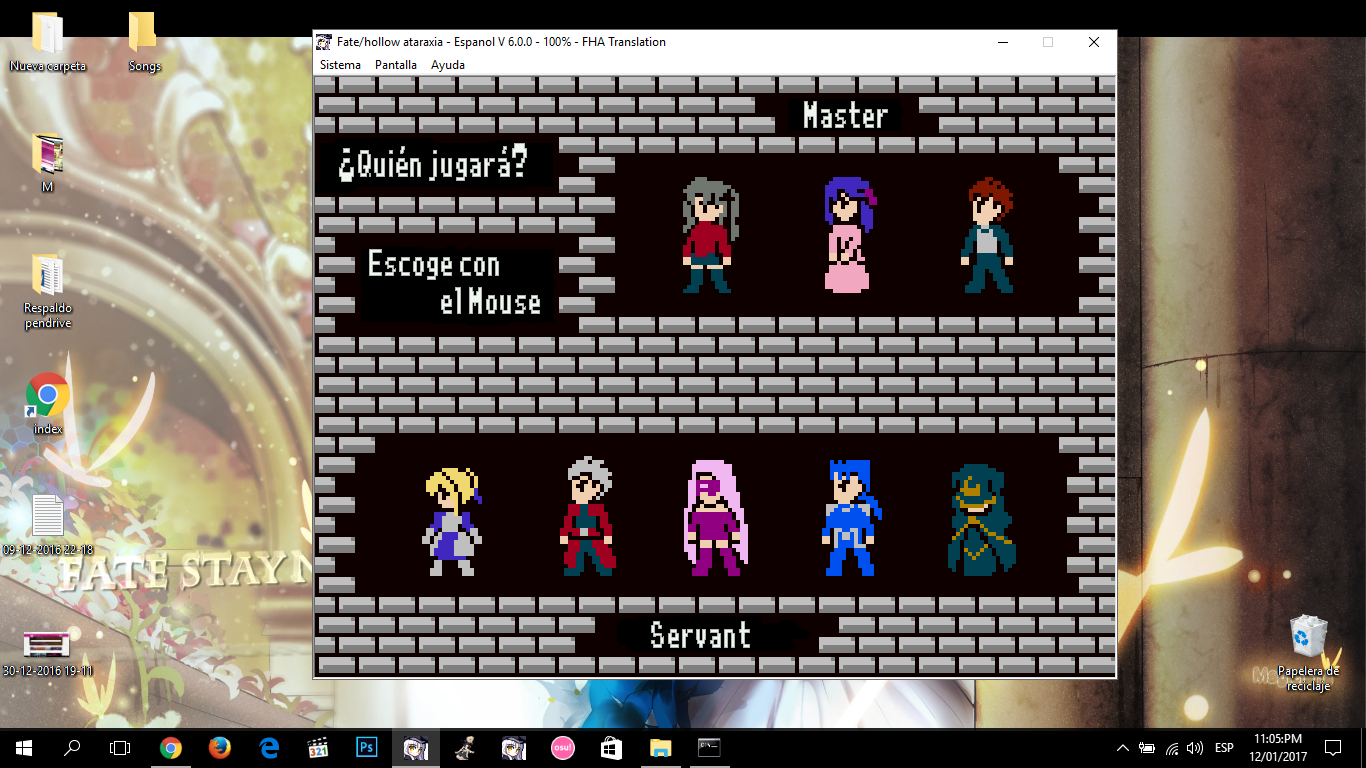Switch to the active Fate game taskbar icon
This screenshot has height=768, width=1366.
click(416, 747)
